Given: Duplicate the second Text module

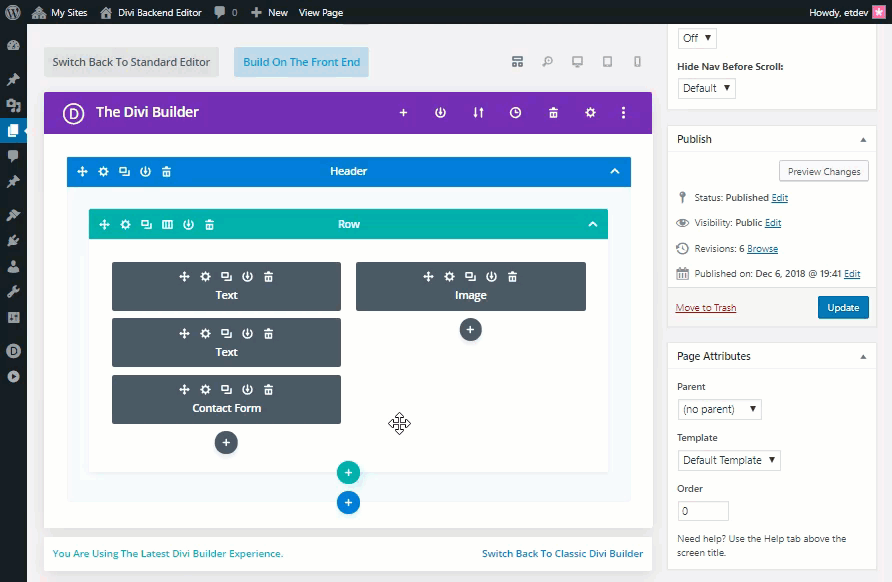Looking at the screenshot, I should click(226, 333).
